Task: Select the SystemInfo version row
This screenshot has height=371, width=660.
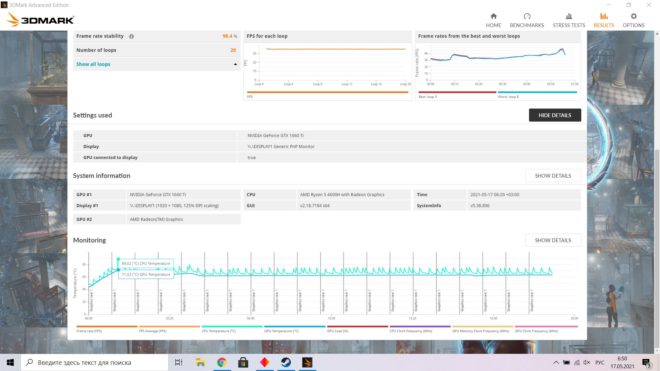Action: [498, 206]
